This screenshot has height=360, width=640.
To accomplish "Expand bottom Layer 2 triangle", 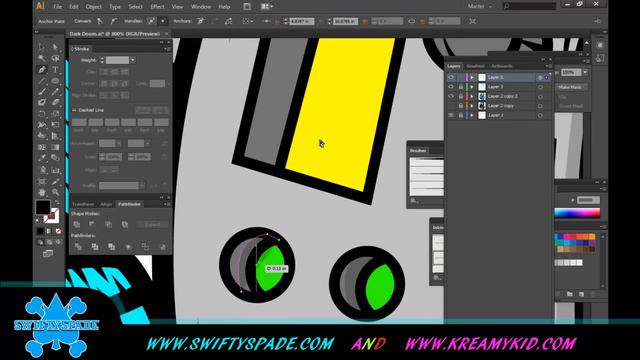I will coord(472,116).
